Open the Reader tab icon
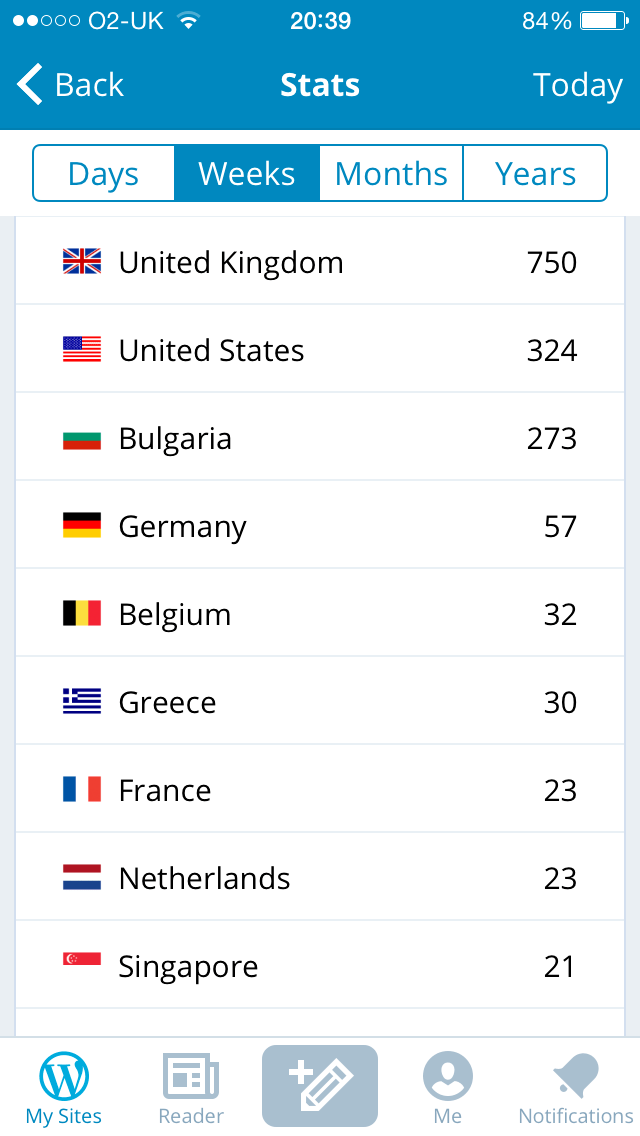 pos(191,1077)
